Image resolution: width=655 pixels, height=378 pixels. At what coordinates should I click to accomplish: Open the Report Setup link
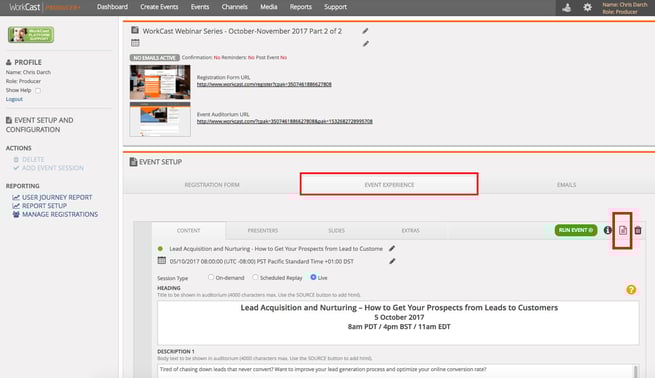44,206
